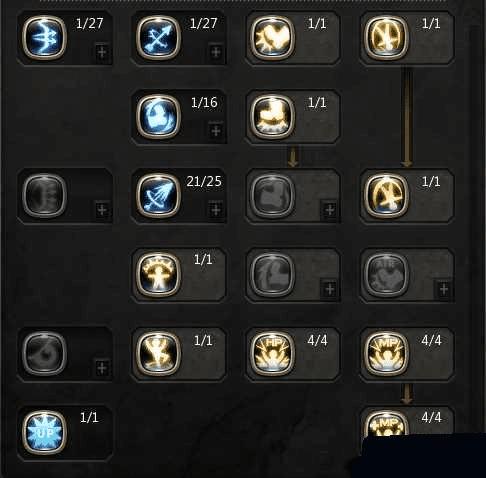Select the crossed-arrows skill at 1/27
The height and width of the screenshot is (478, 486).
158,38
